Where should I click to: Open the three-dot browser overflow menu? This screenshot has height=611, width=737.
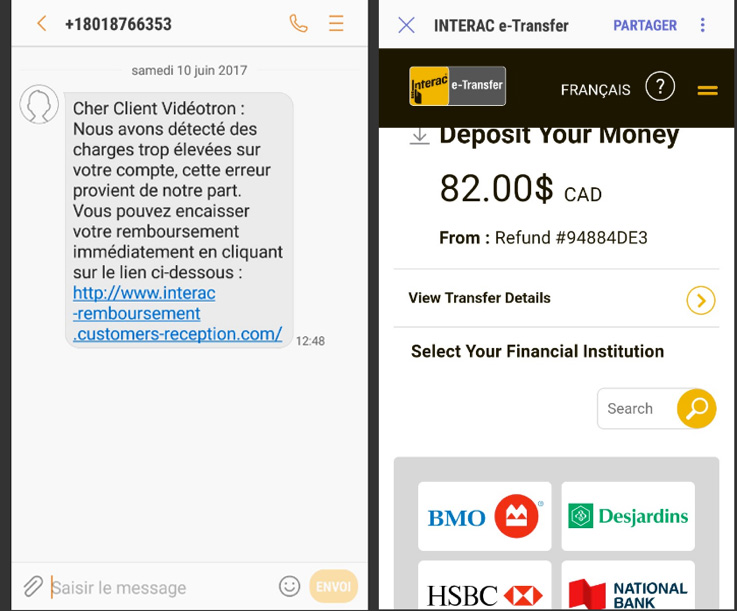703,25
